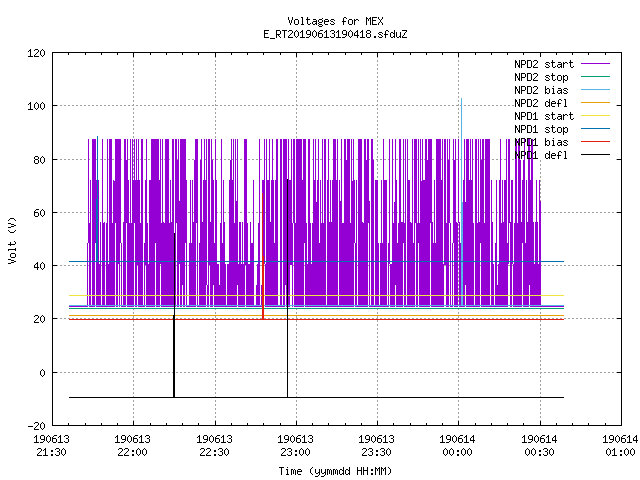The height and width of the screenshot is (480, 640).
Task: Click the red NPD1 bias legend line
Action: pyautogui.click(x=595, y=142)
